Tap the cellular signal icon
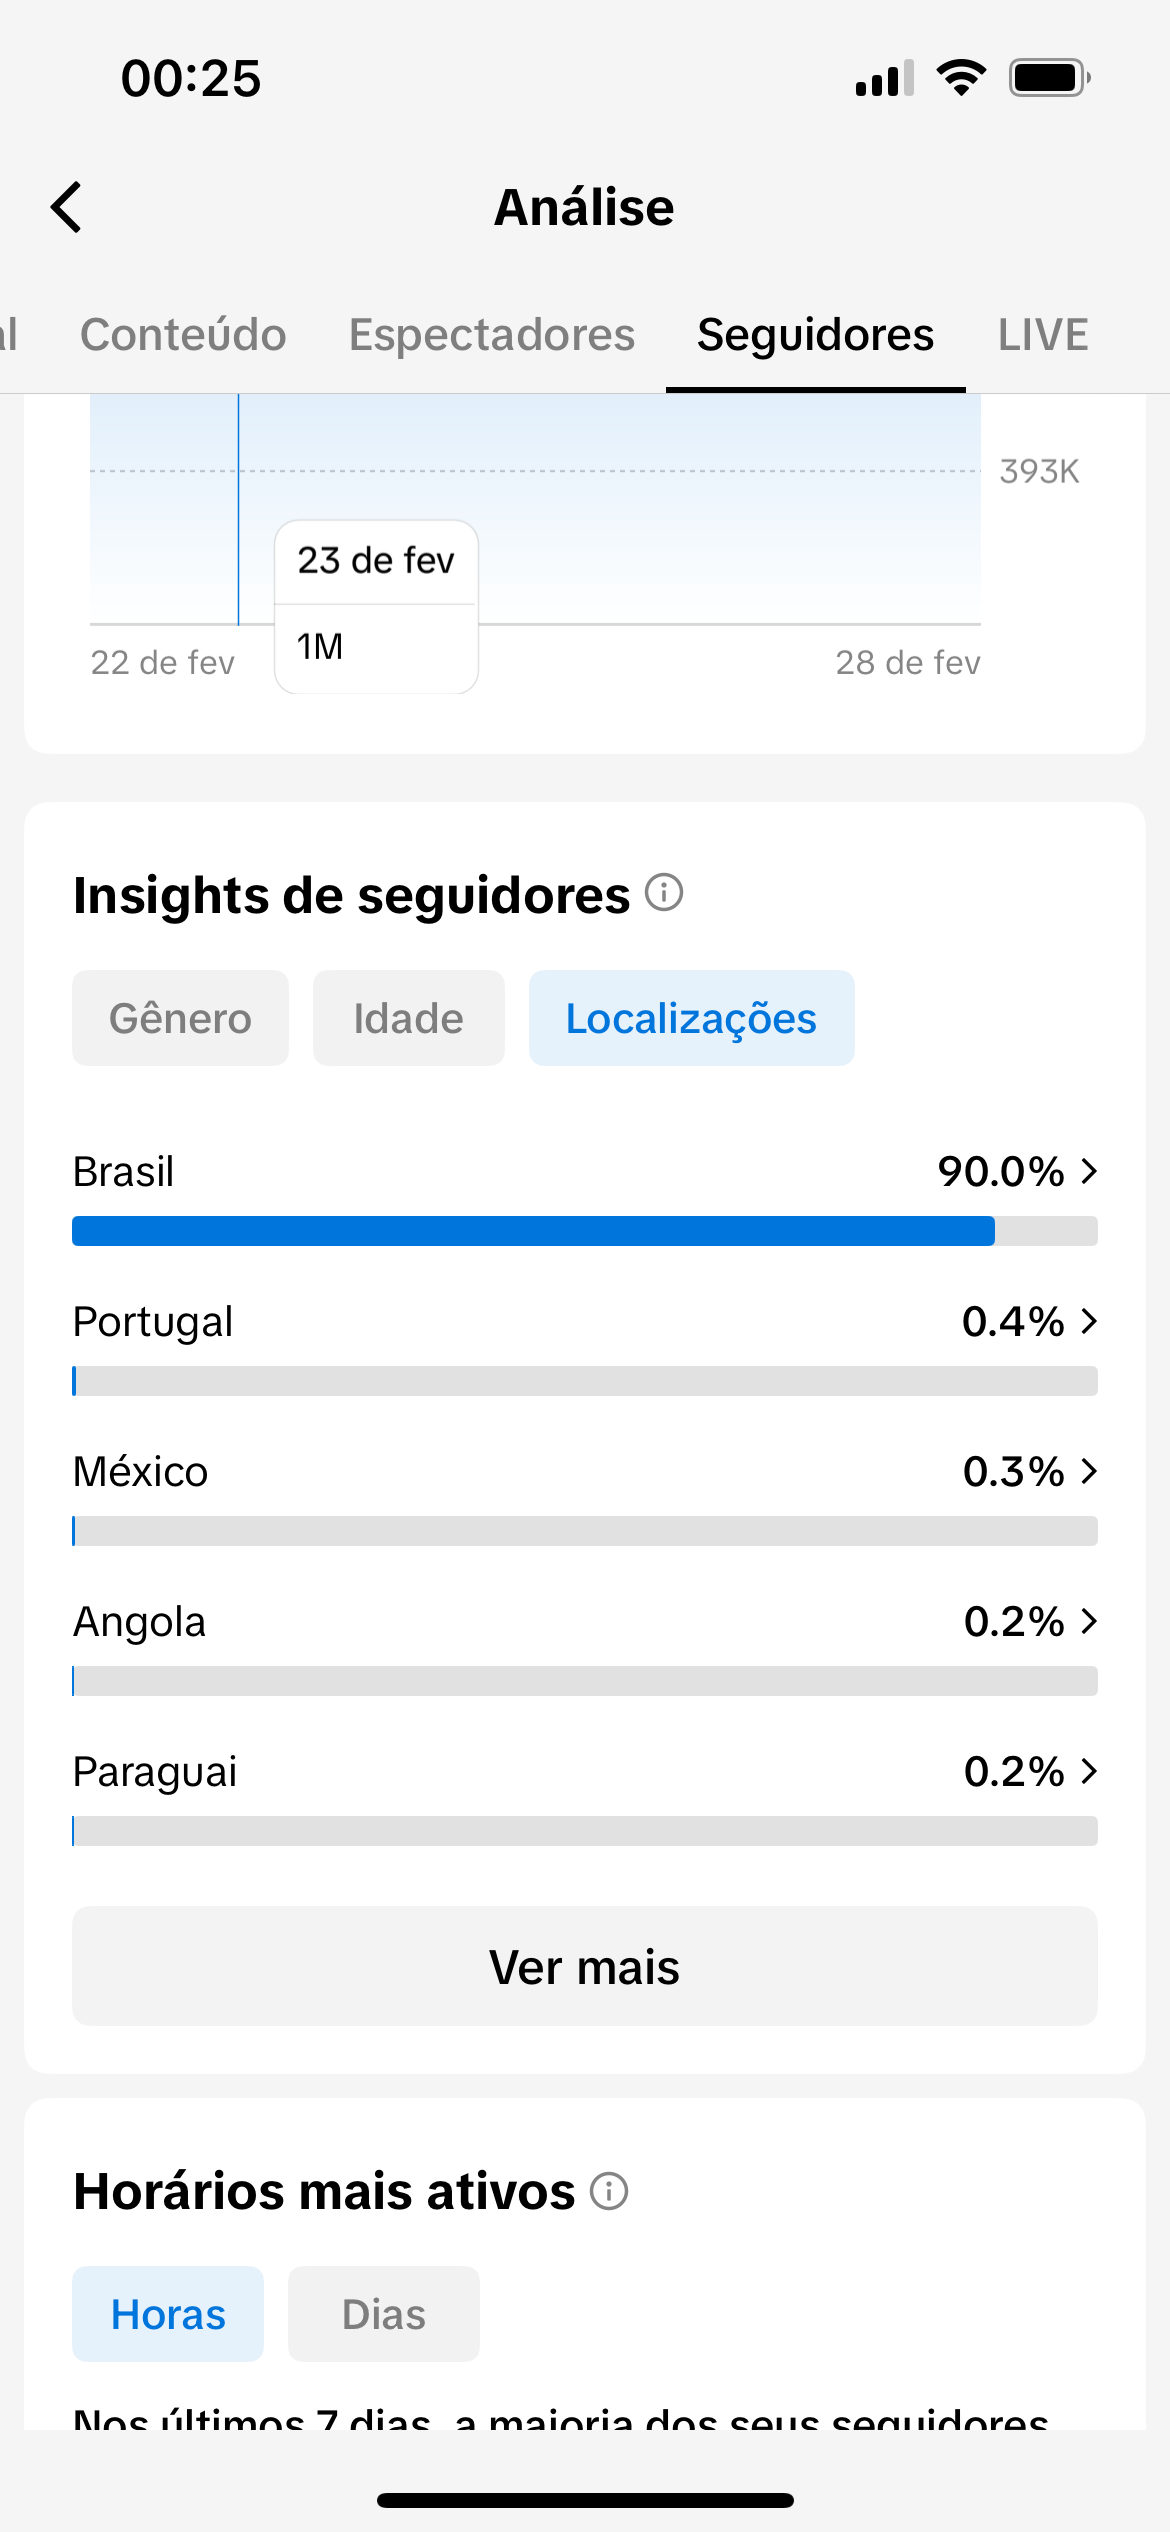 (x=884, y=77)
